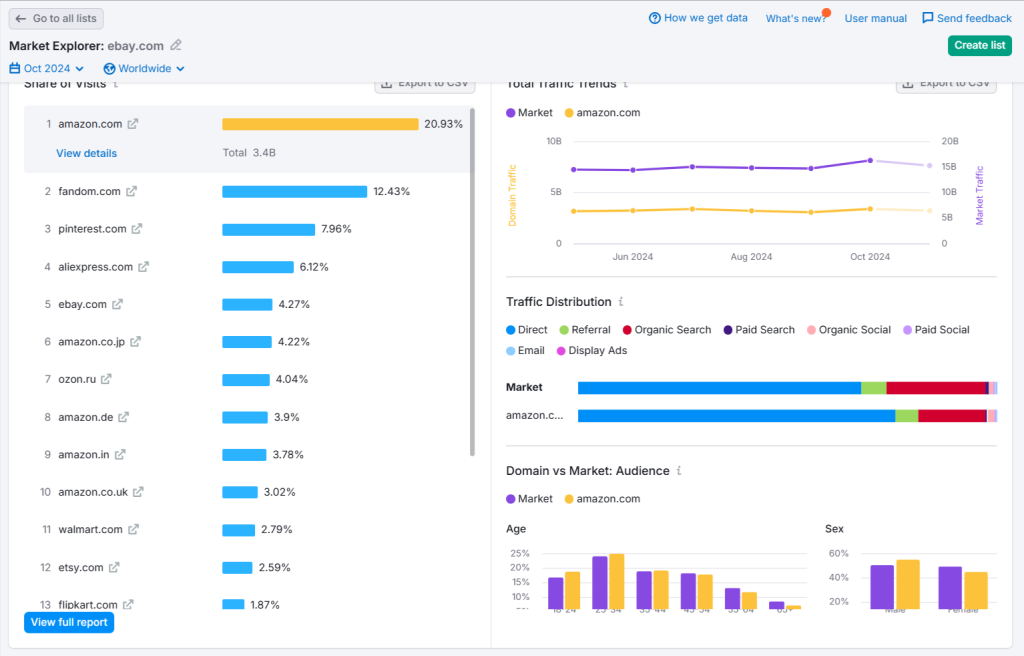
Task: Click the globe icon beside Worldwide
Action: coord(109,69)
